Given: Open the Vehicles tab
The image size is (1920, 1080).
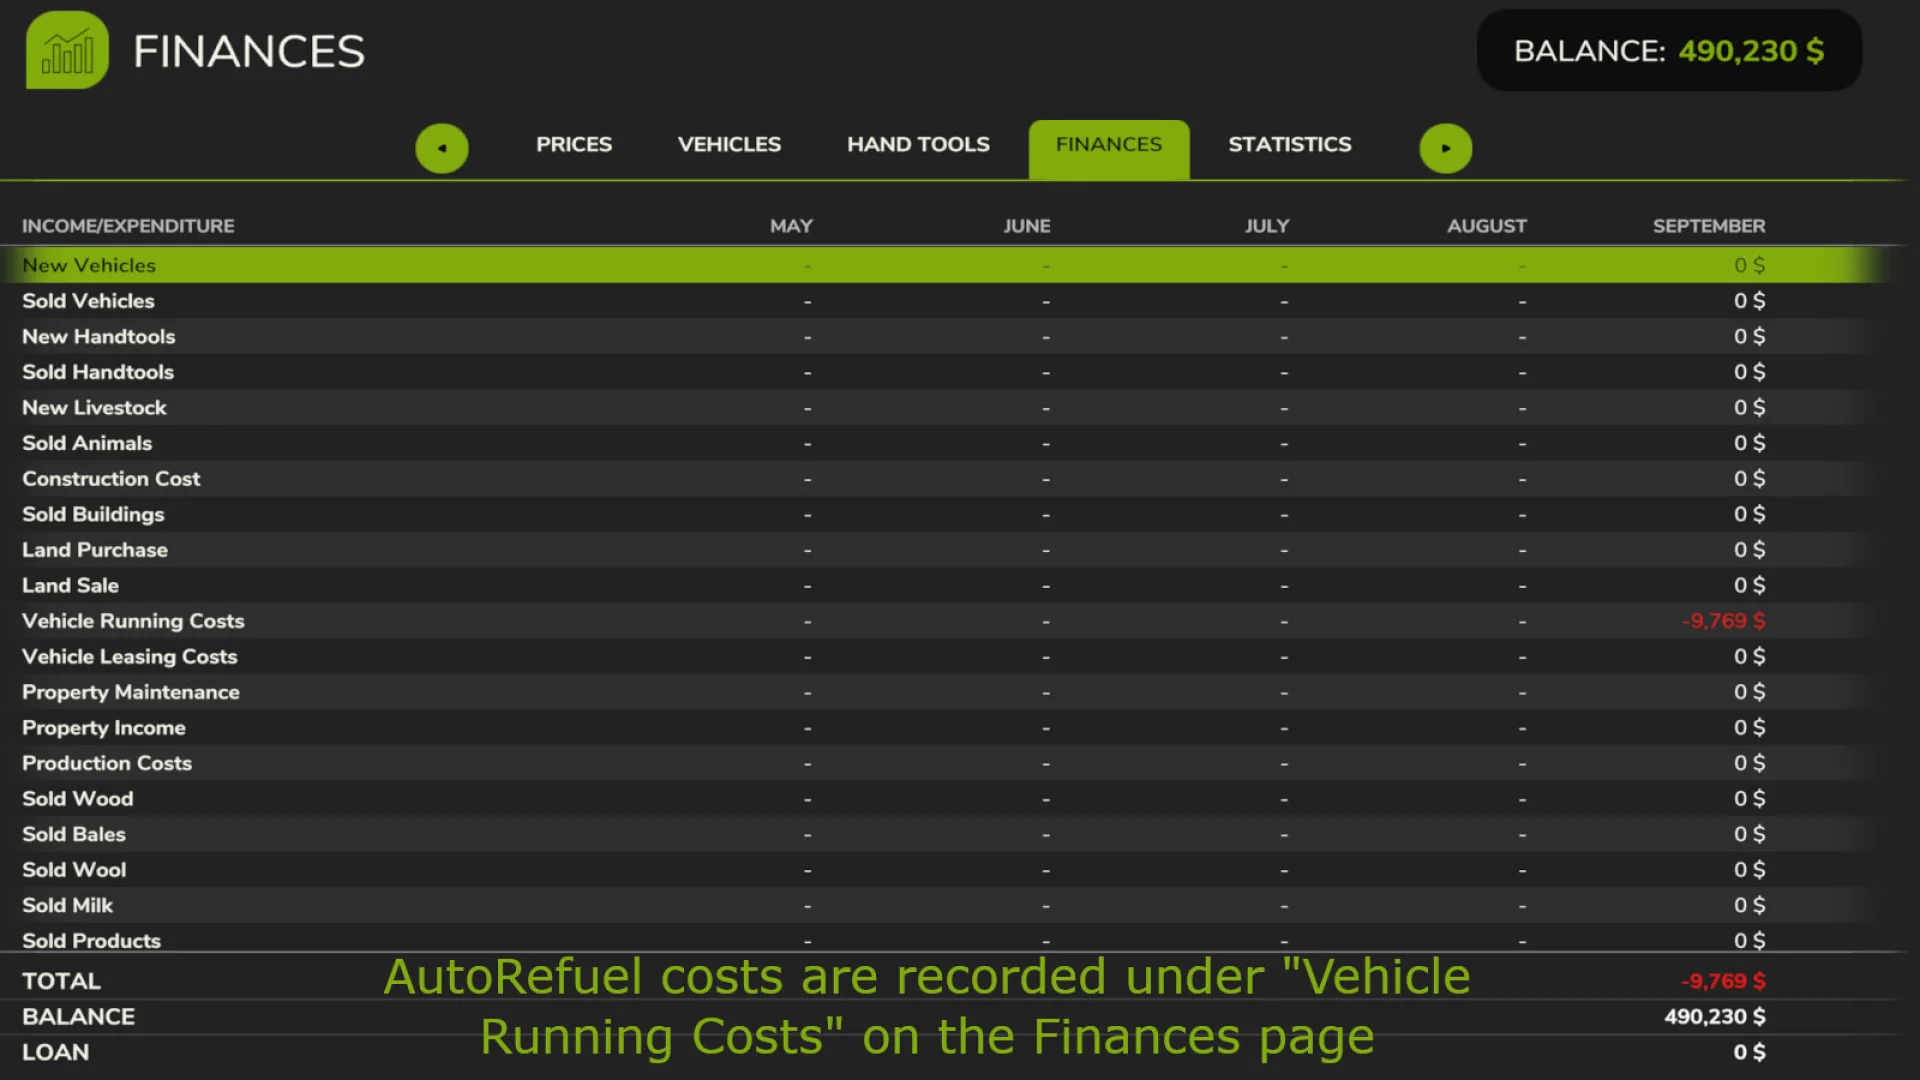Looking at the screenshot, I should click(729, 144).
